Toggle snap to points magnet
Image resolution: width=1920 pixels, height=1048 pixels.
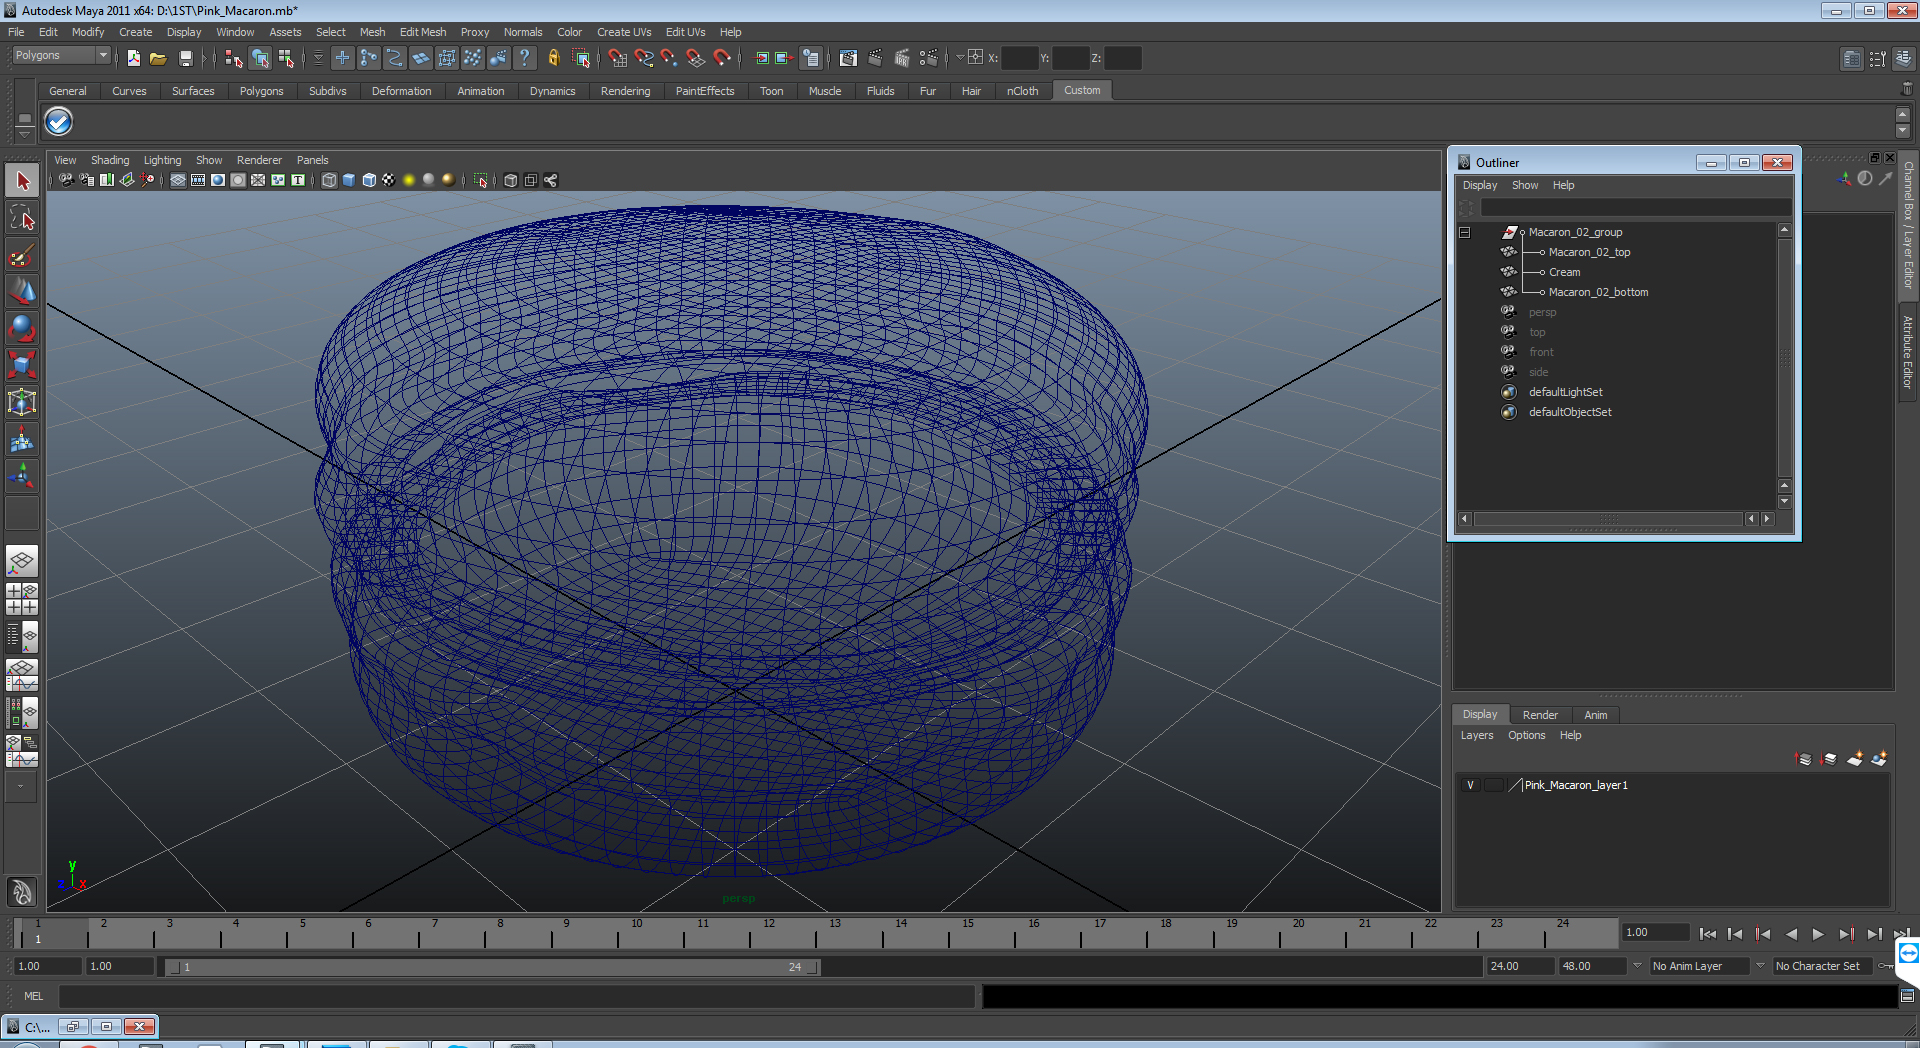point(670,59)
